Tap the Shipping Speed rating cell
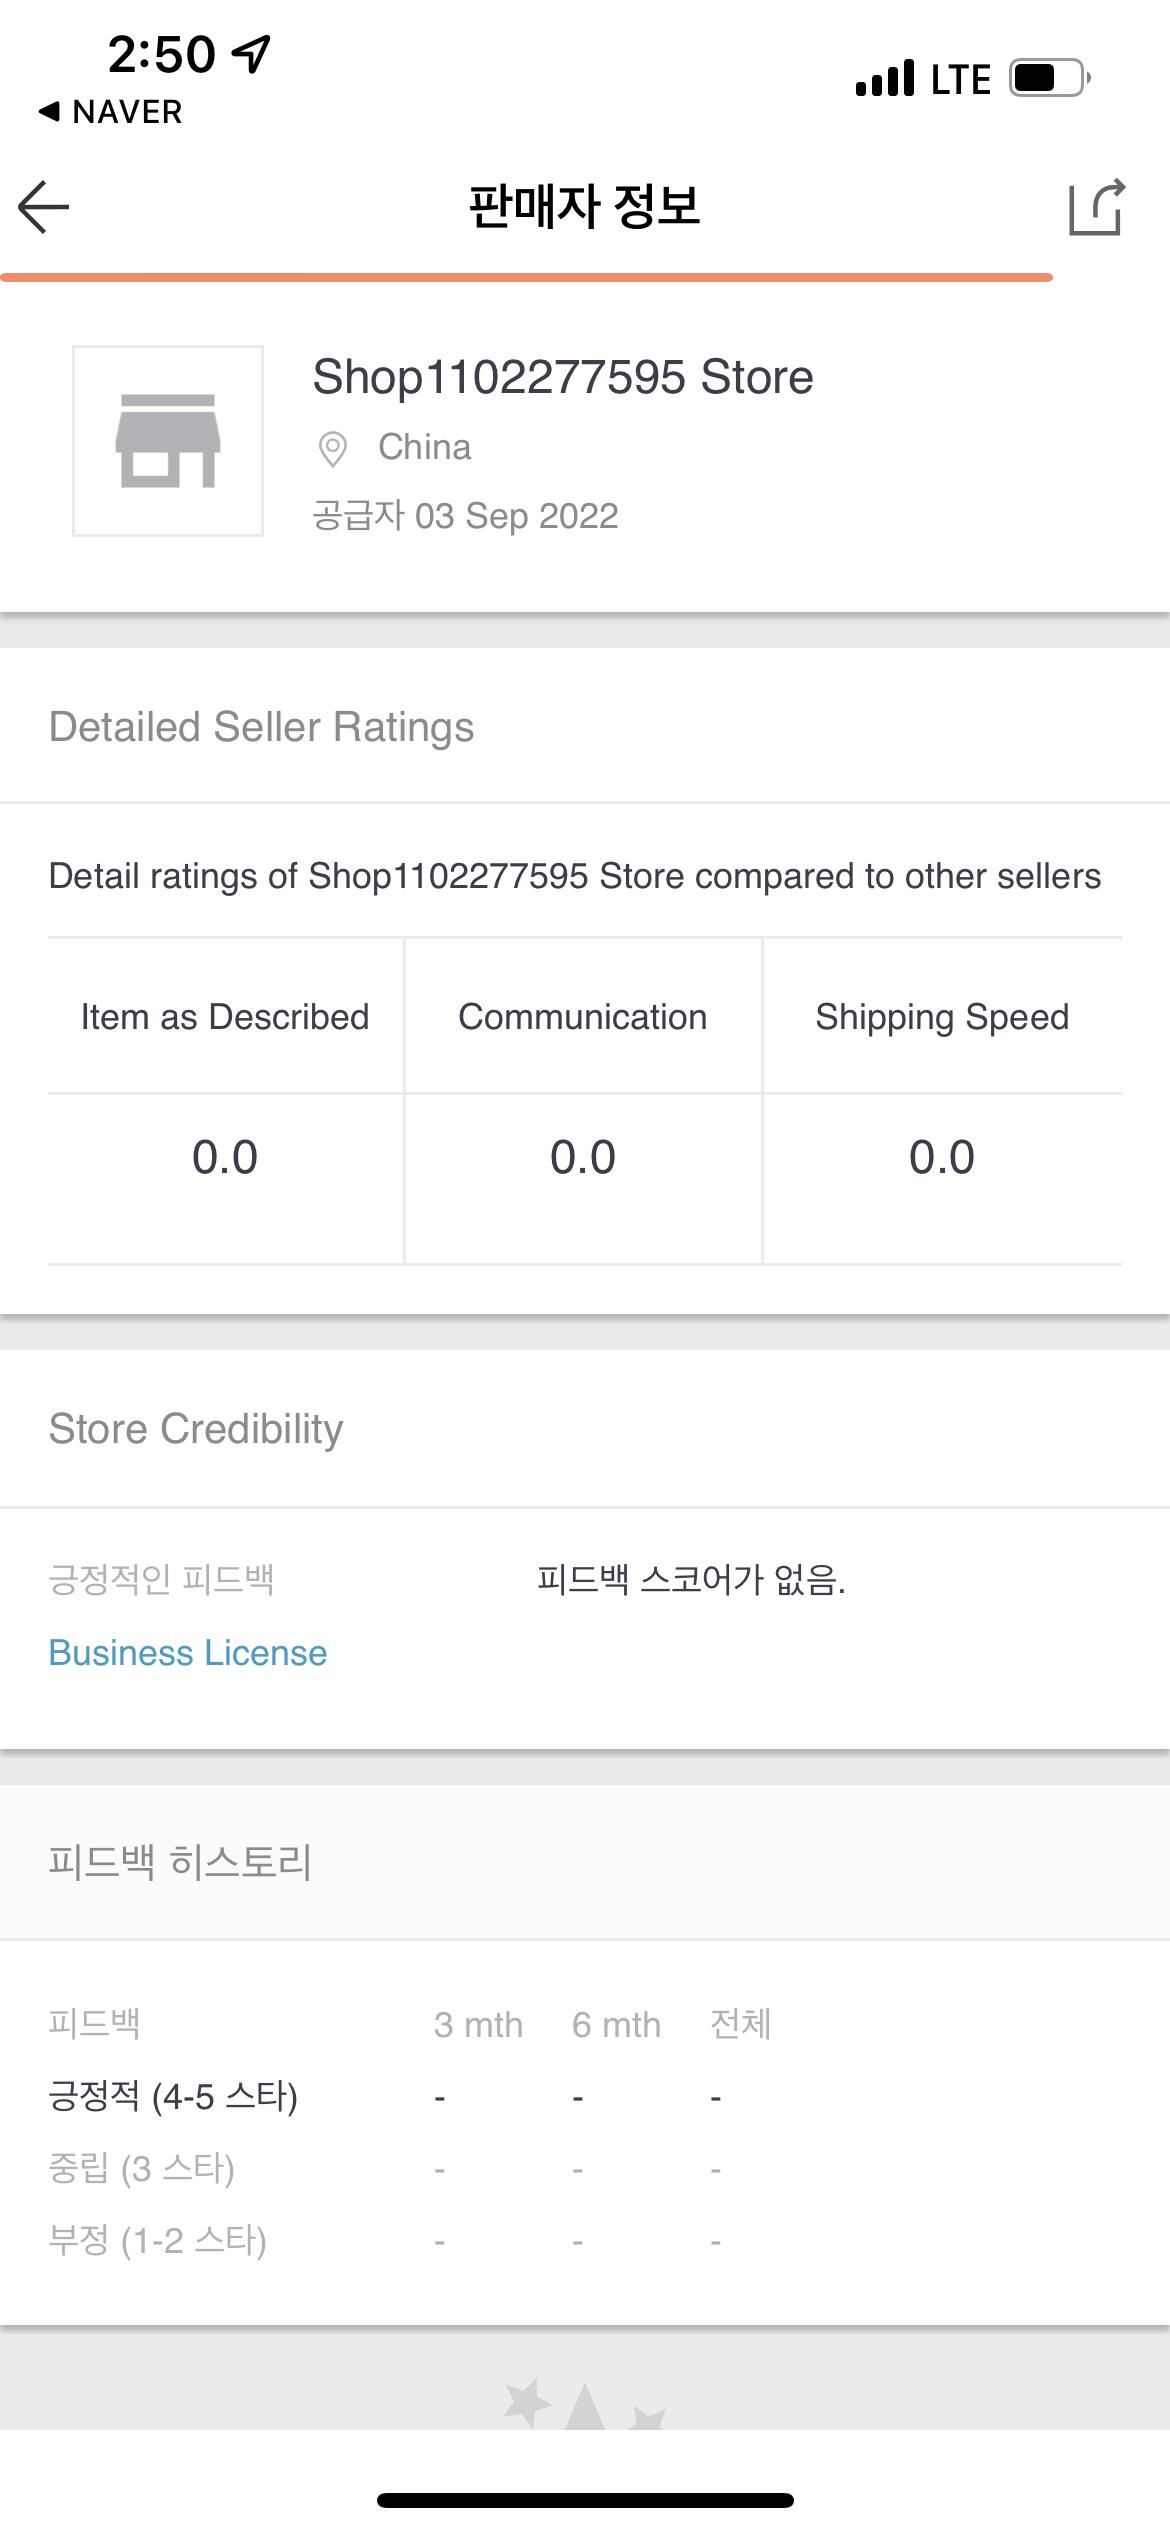Image resolution: width=1170 pixels, height=2532 pixels. point(942,1157)
